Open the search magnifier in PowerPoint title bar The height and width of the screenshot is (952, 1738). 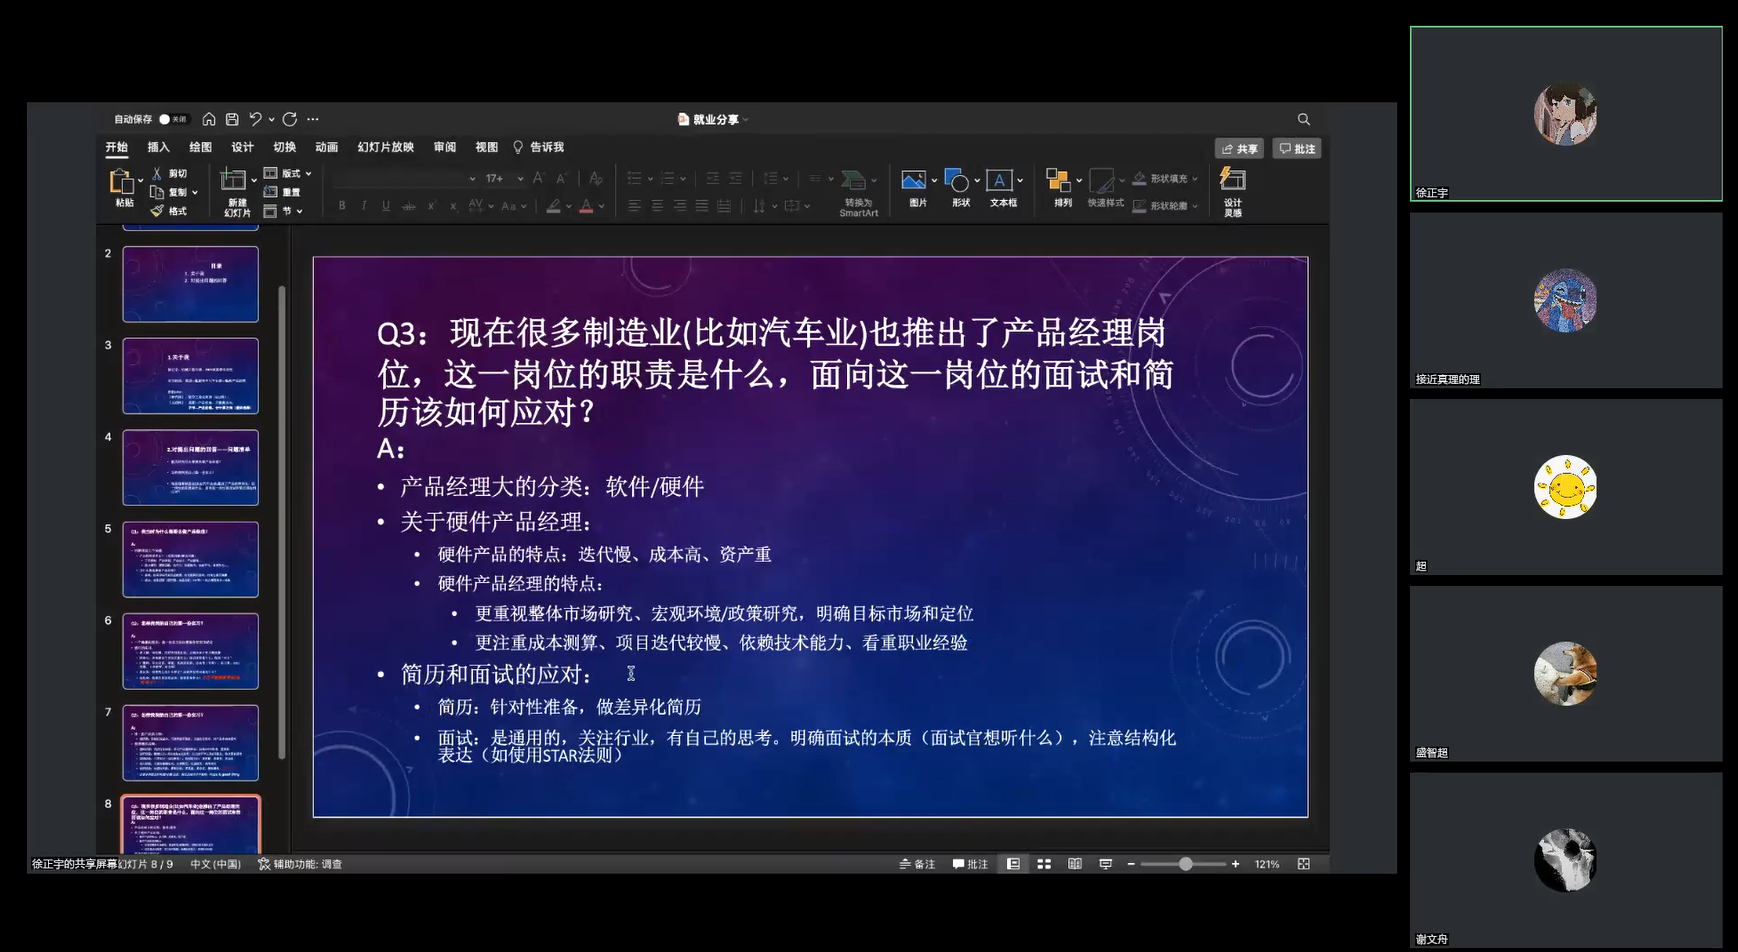coord(1304,119)
